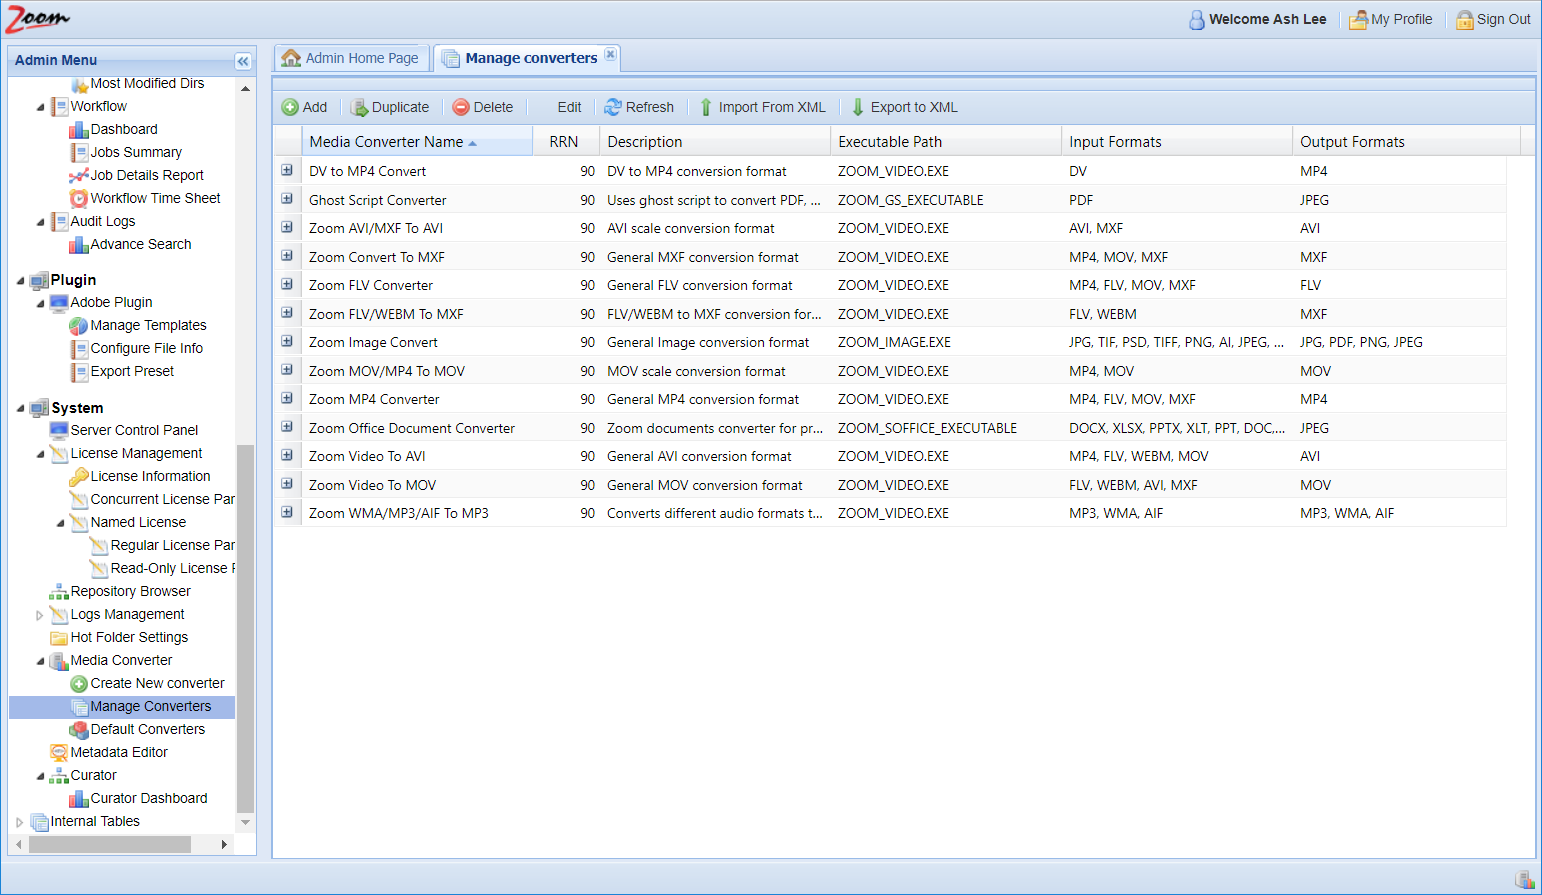The height and width of the screenshot is (895, 1542).
Task: Click the Welcome Ash Lee user icon
Action: click(1197, 20)
